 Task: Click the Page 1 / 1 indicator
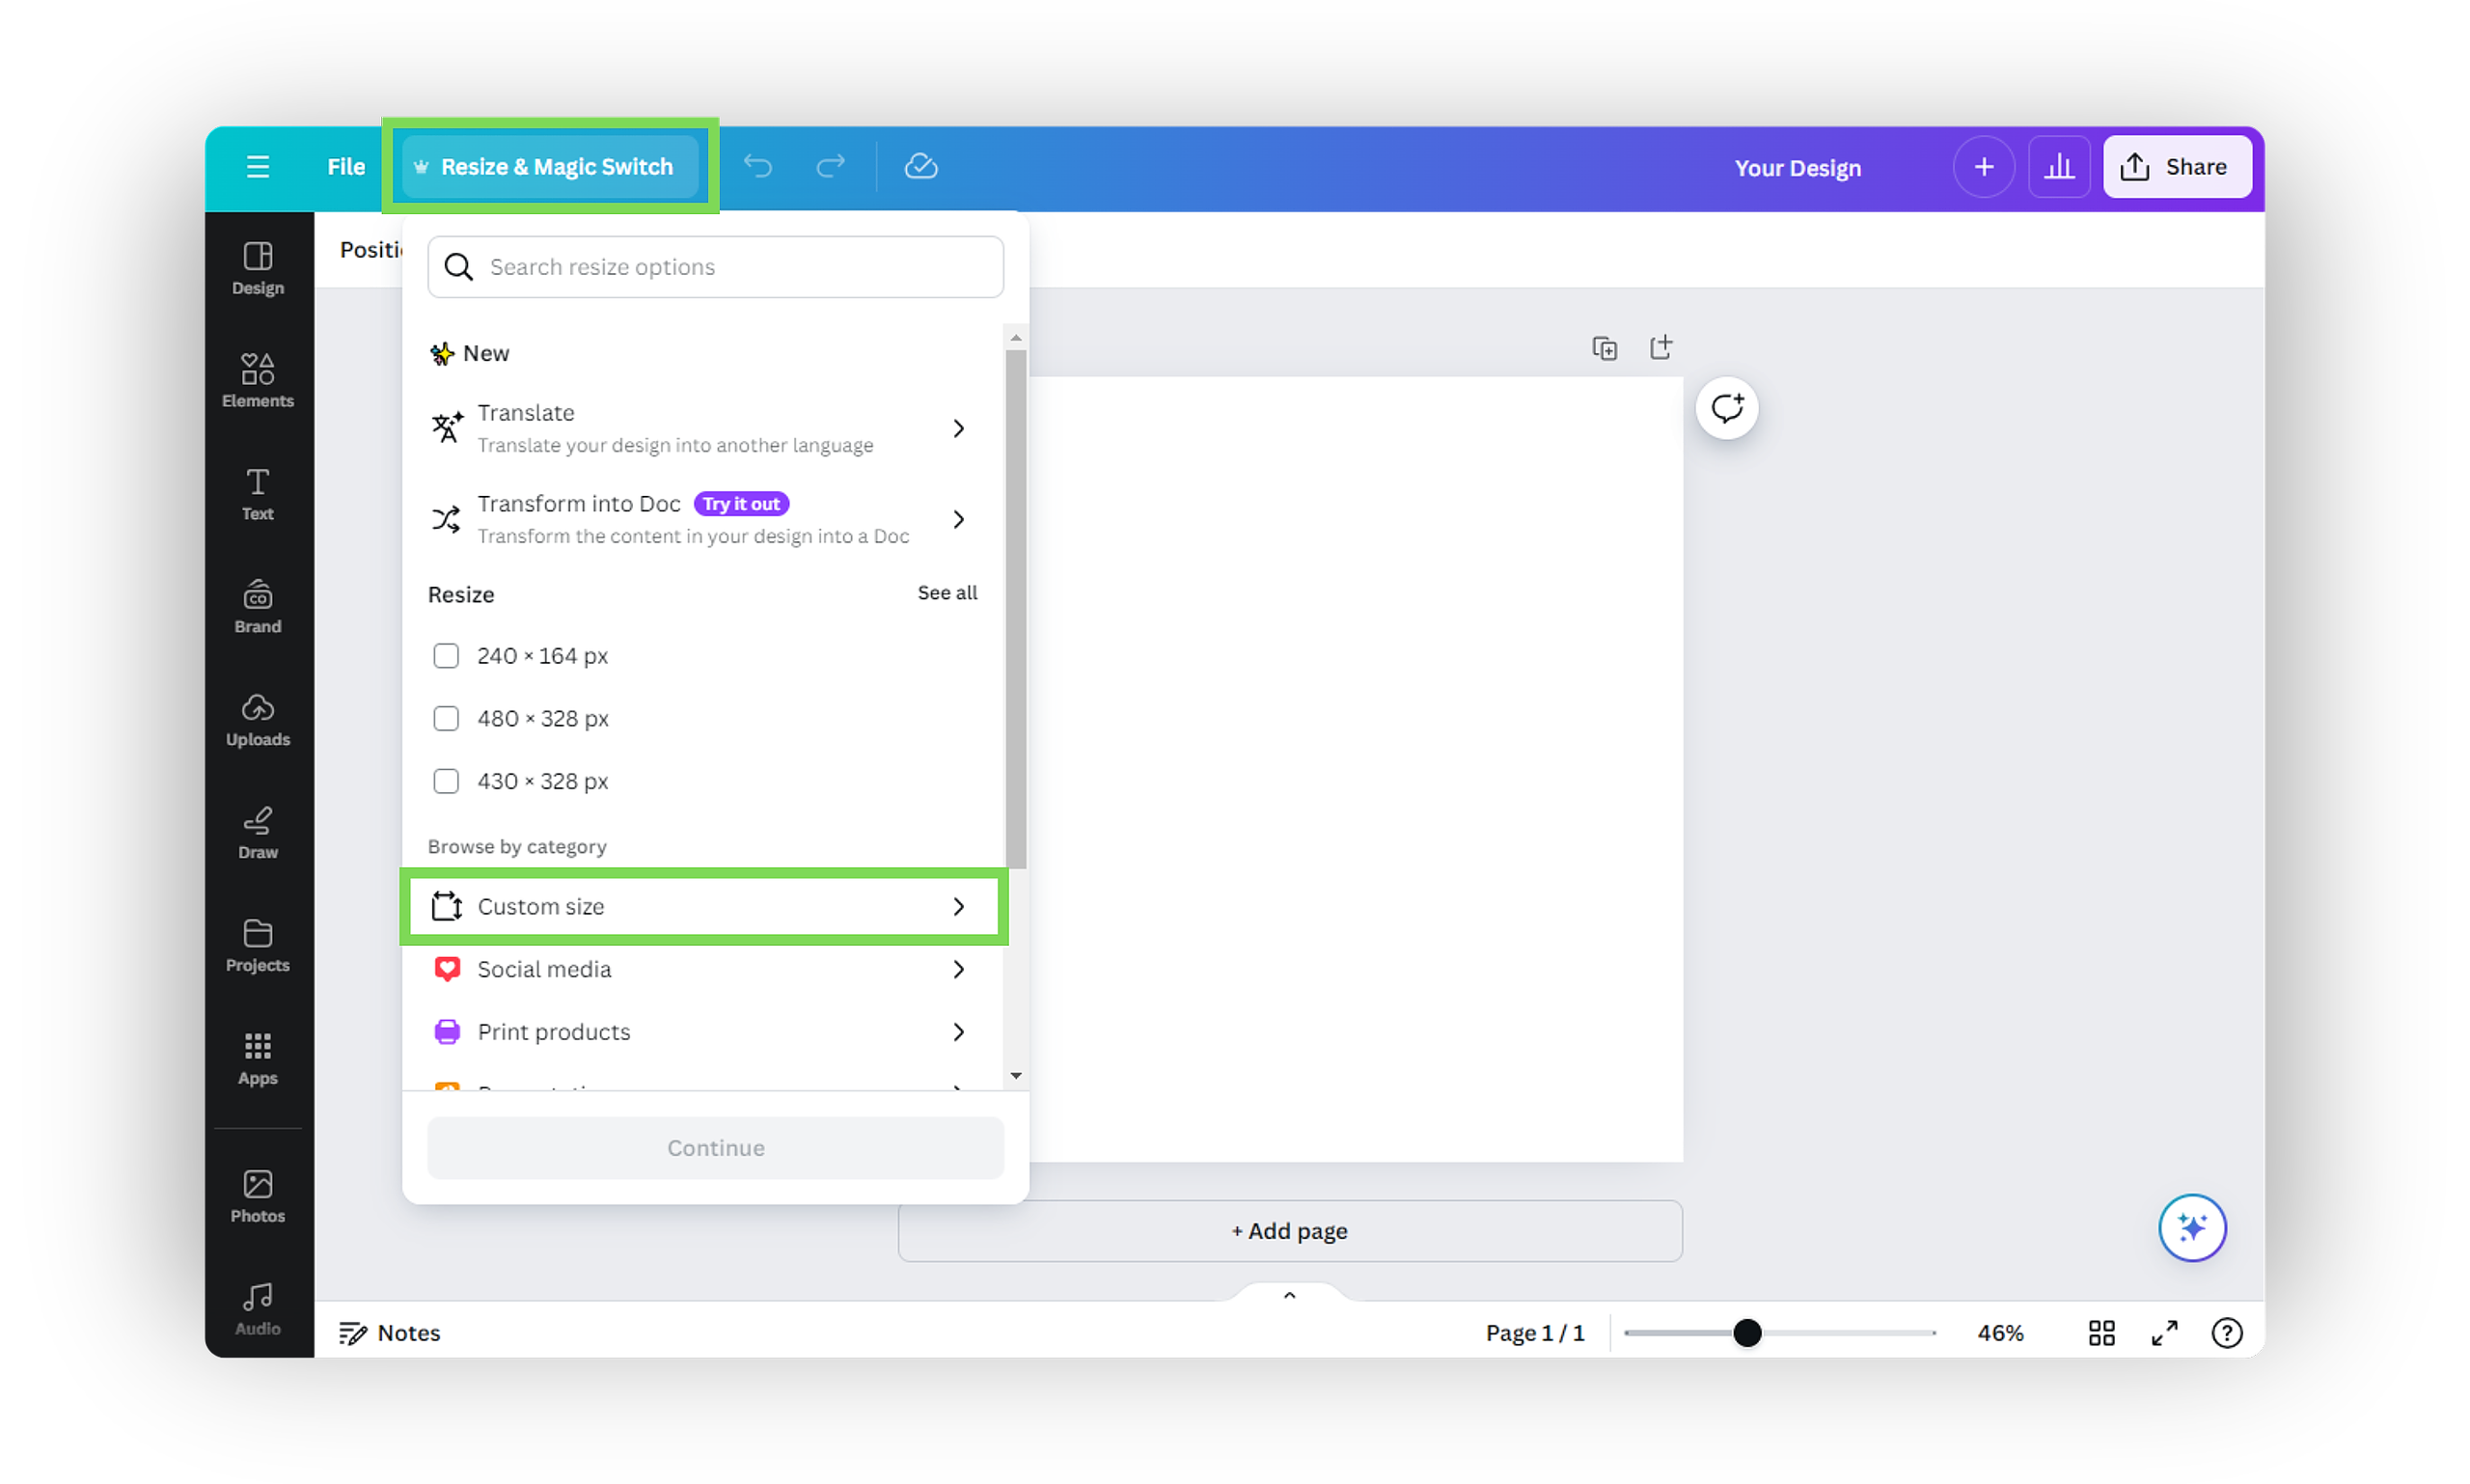(1534, 1333)
